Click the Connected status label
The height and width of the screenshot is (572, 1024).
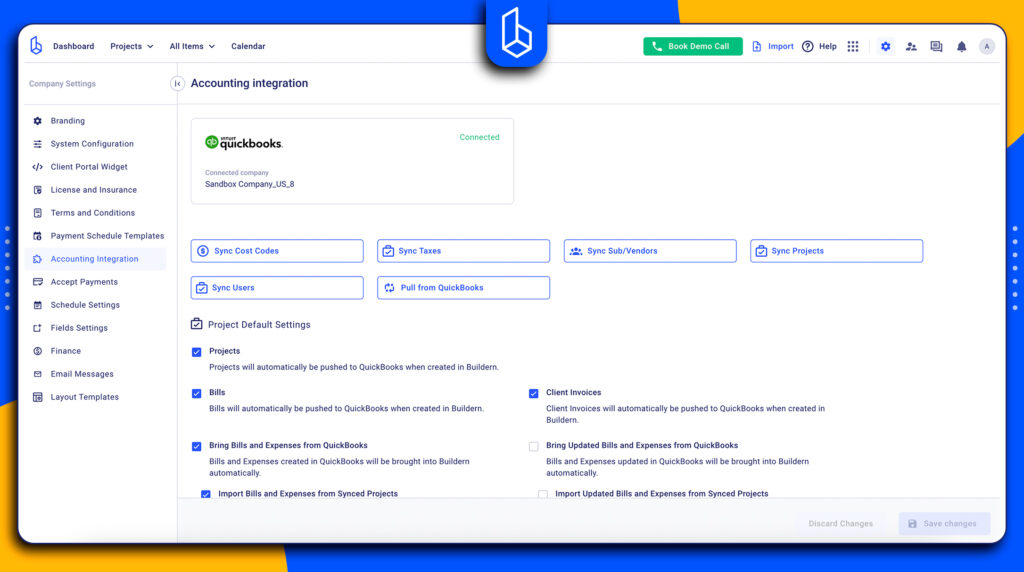pyautogui.click(x=479, y=137)
